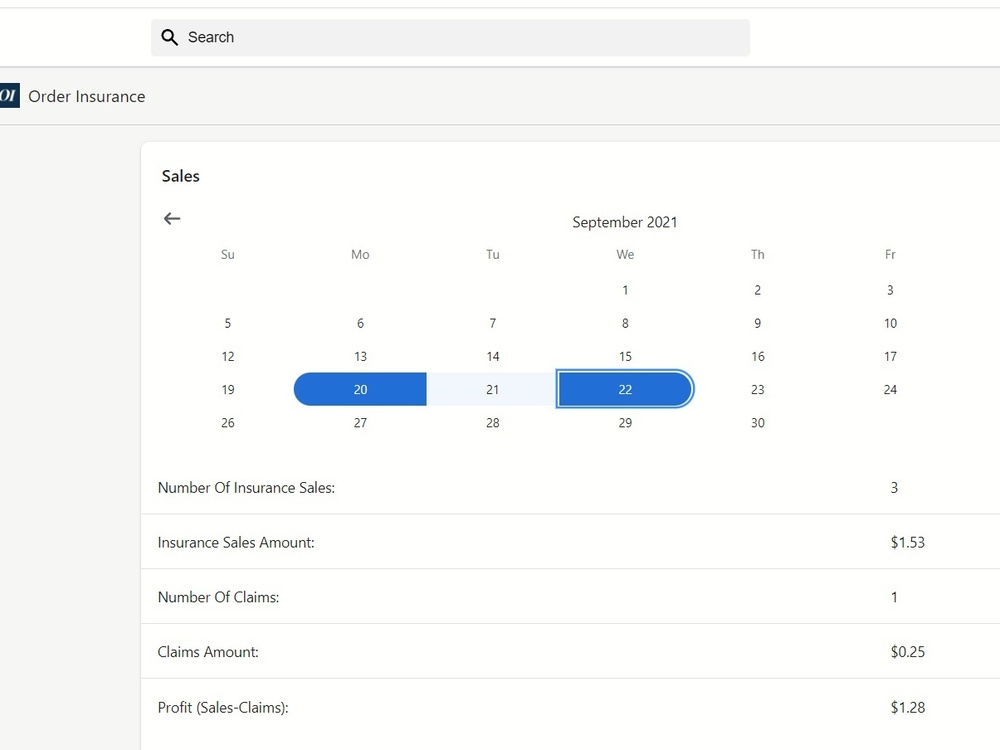Click the Insurance Sales Amount label
Screen dimensions: 1000x750
236,543
